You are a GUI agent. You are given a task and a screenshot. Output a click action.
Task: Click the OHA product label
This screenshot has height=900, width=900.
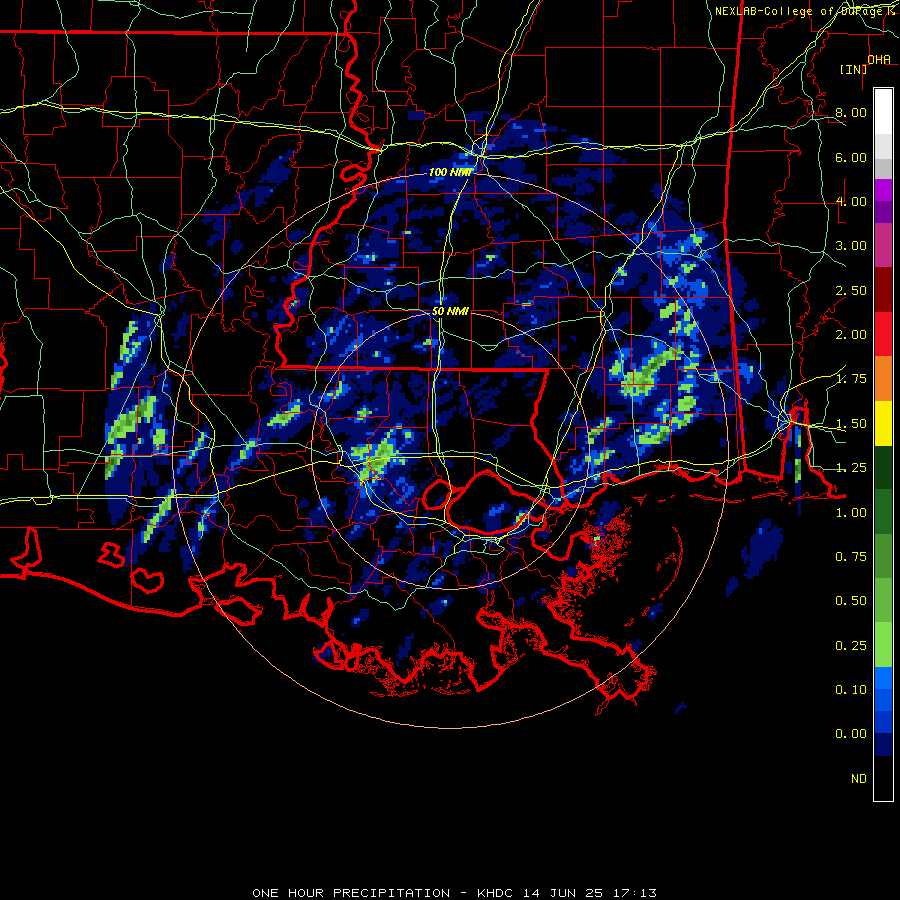tap(879, 60)
